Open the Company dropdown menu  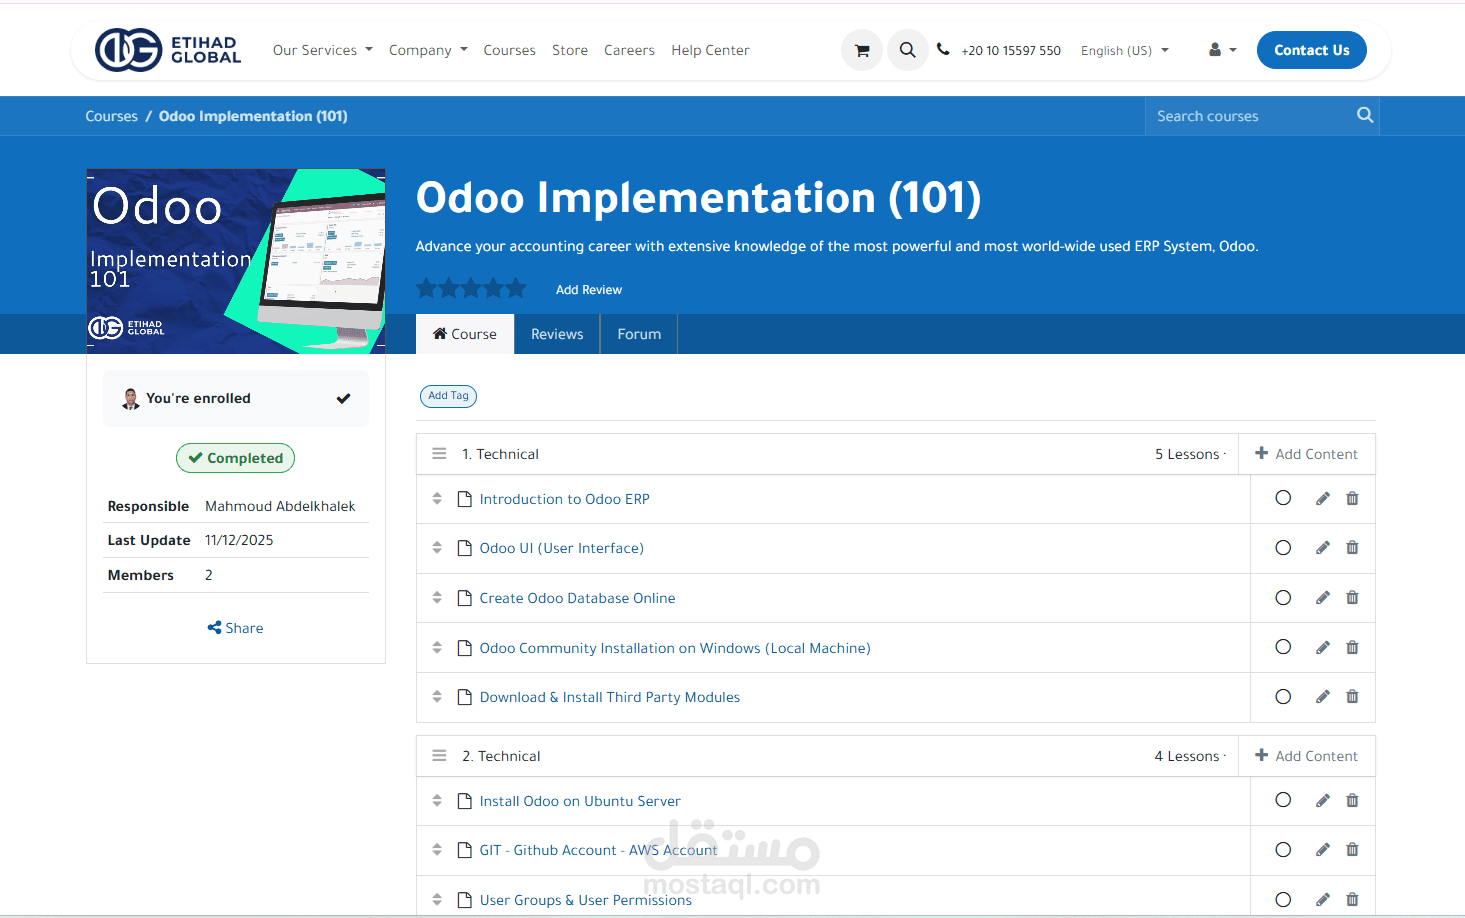(x=428, y=50)
